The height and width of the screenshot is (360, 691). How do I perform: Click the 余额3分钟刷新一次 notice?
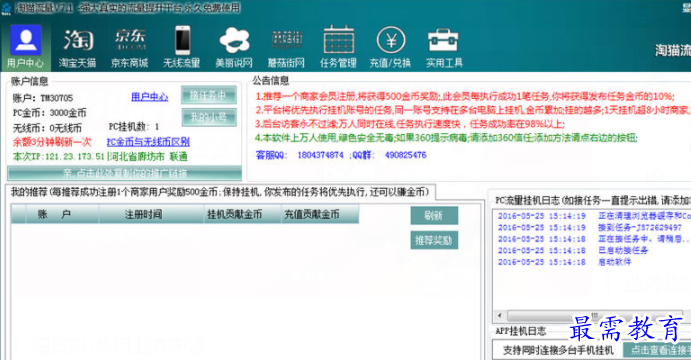pos(52,142)
